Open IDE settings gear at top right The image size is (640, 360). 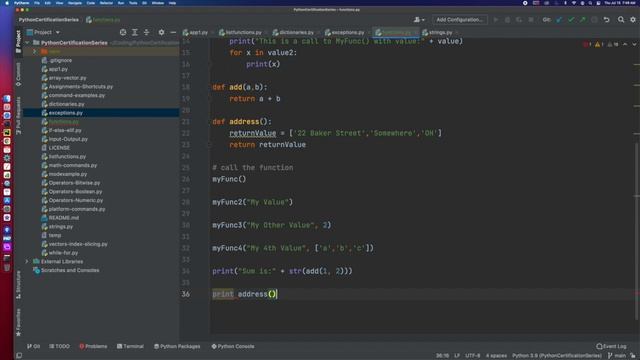(x=633, y=20)
